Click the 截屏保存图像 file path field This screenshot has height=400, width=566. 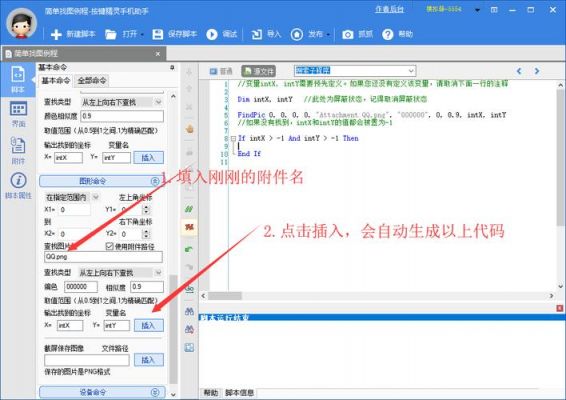point(87,360)
